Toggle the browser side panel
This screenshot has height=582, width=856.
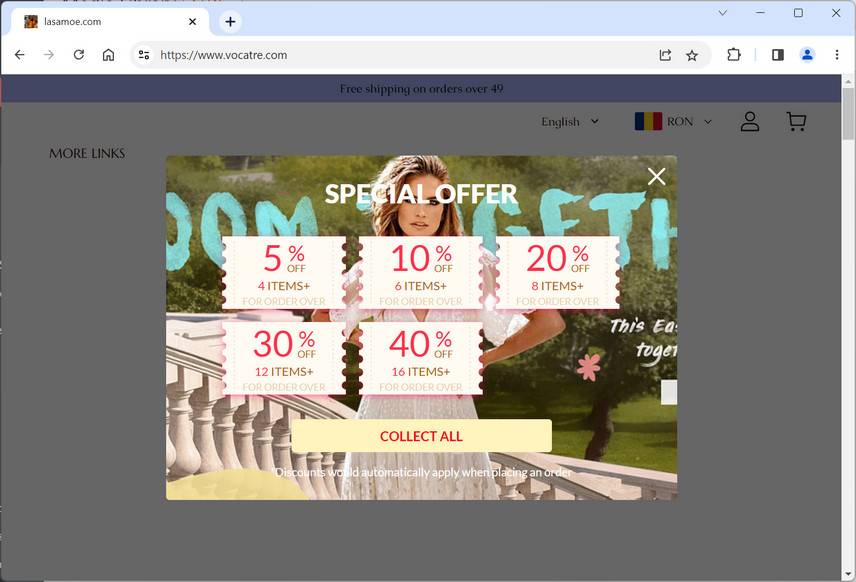point(778,55)
